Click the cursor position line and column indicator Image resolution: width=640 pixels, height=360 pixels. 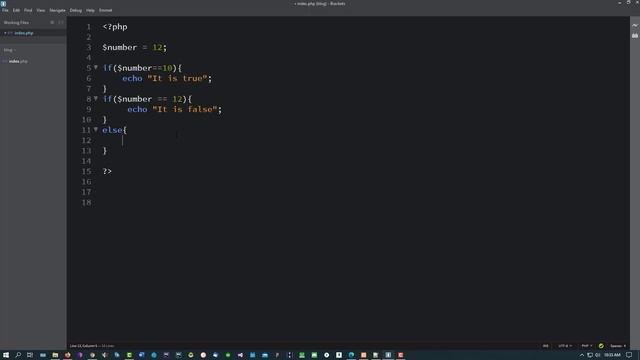[x=84, y=346]
